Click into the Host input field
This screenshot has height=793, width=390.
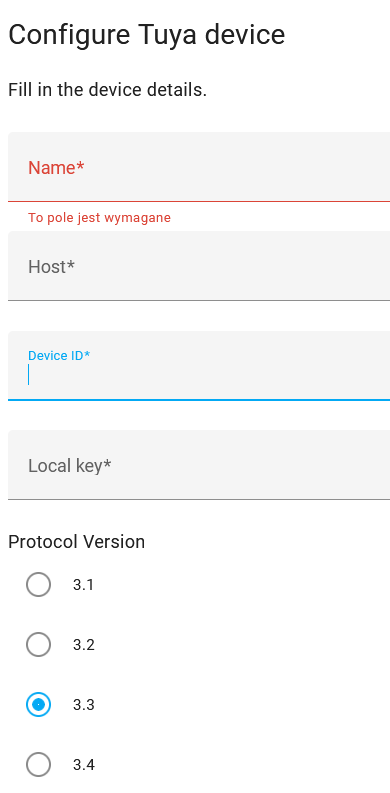click(199, 266)
